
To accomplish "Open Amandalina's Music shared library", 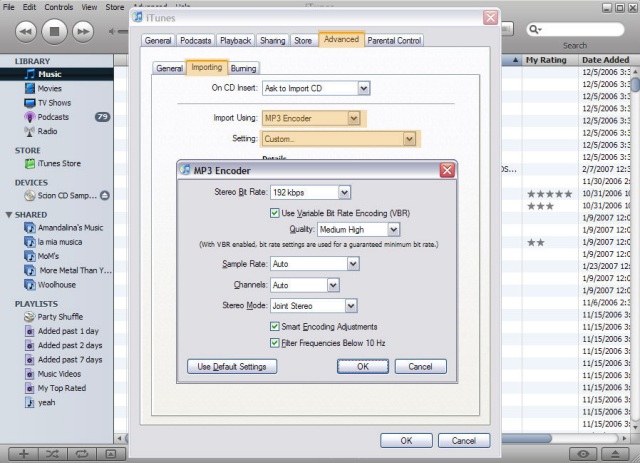I will 70,227.
